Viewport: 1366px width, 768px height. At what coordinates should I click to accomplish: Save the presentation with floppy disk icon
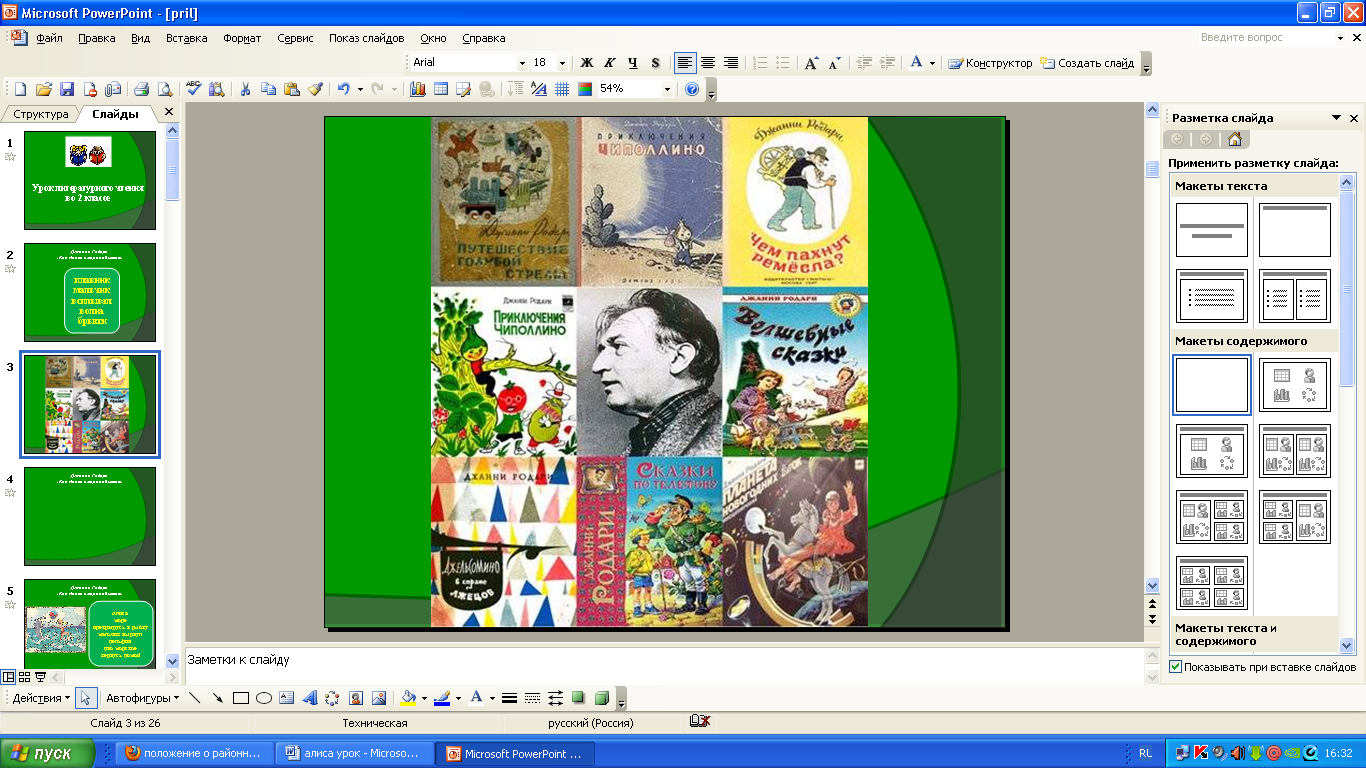[67, 89]
